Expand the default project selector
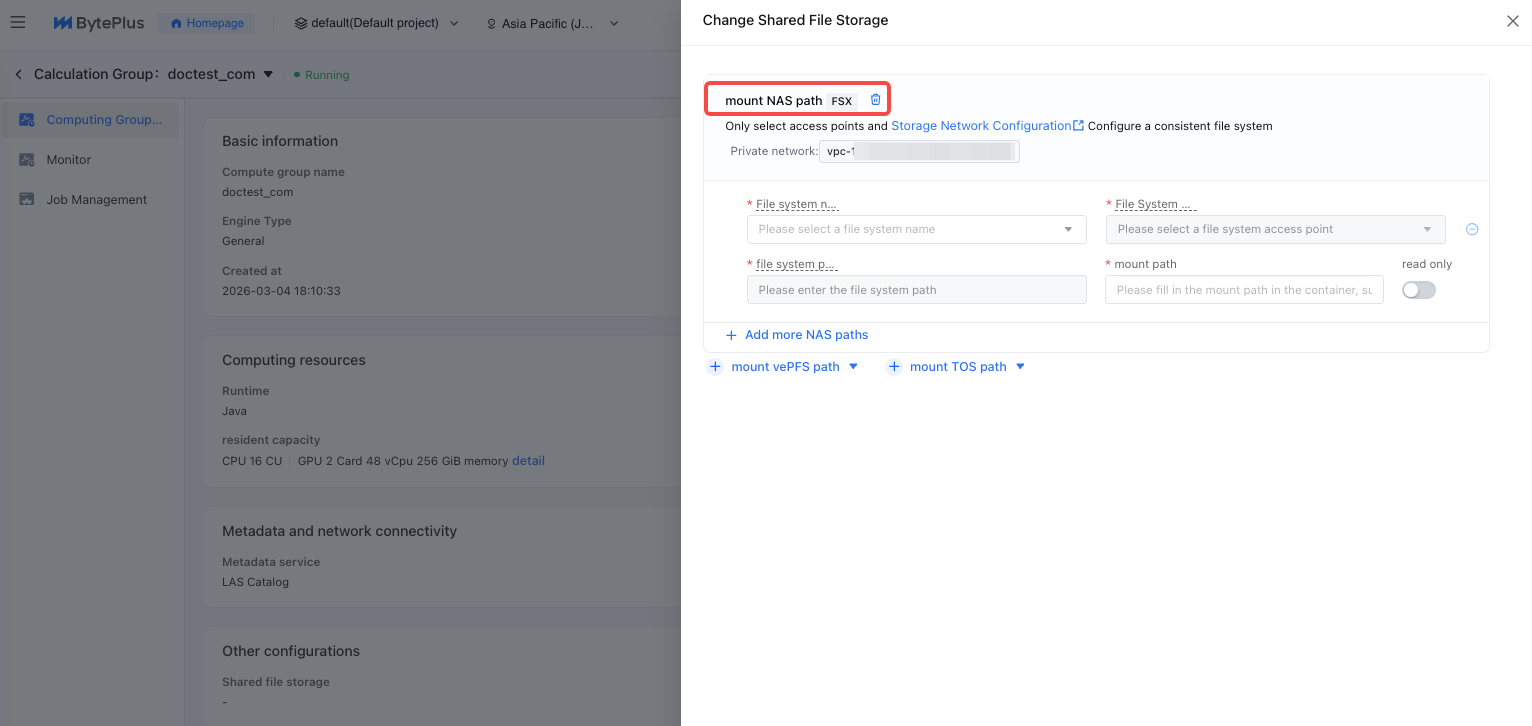Screen dimensions: 1532x726 [x=377, y=23]
